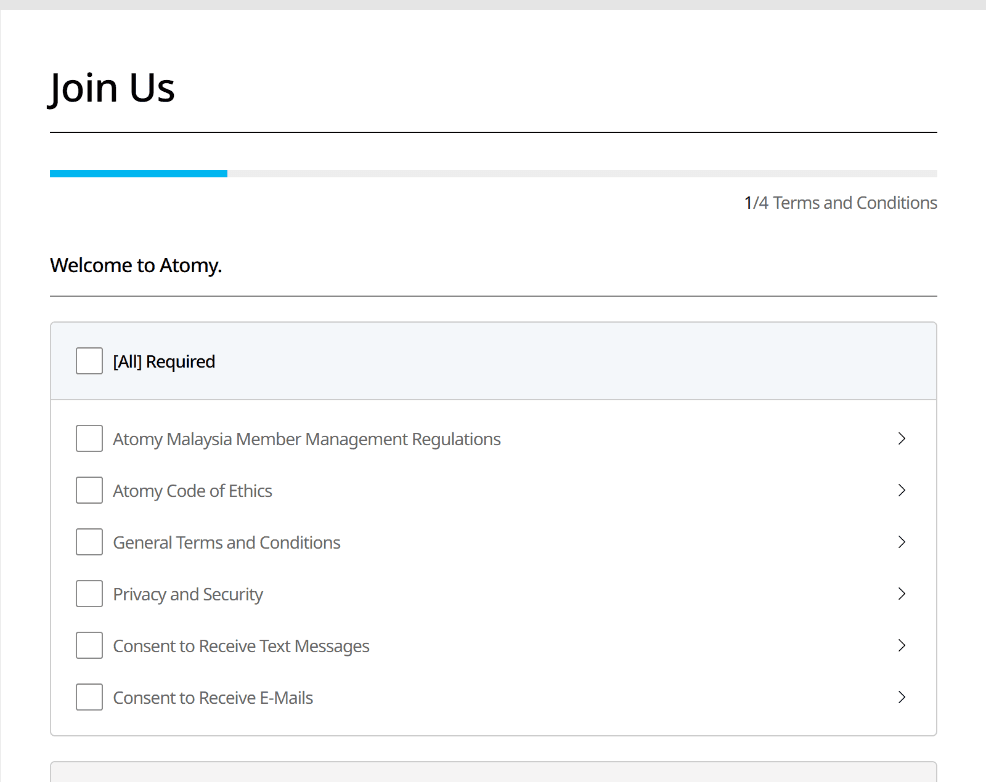This screenshot has width=986, height=782.
Task: Click 'Atomy Malaysia Member Management Regulations' text
Action: (307, 439)
